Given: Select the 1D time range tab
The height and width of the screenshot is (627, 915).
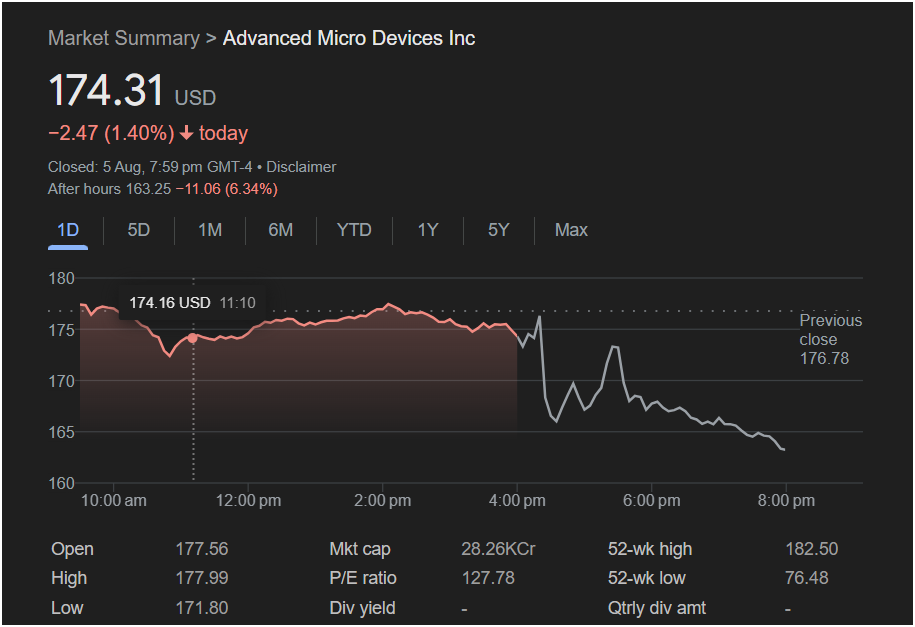Looking at the screenshot, I should click(x=68, y=230).
